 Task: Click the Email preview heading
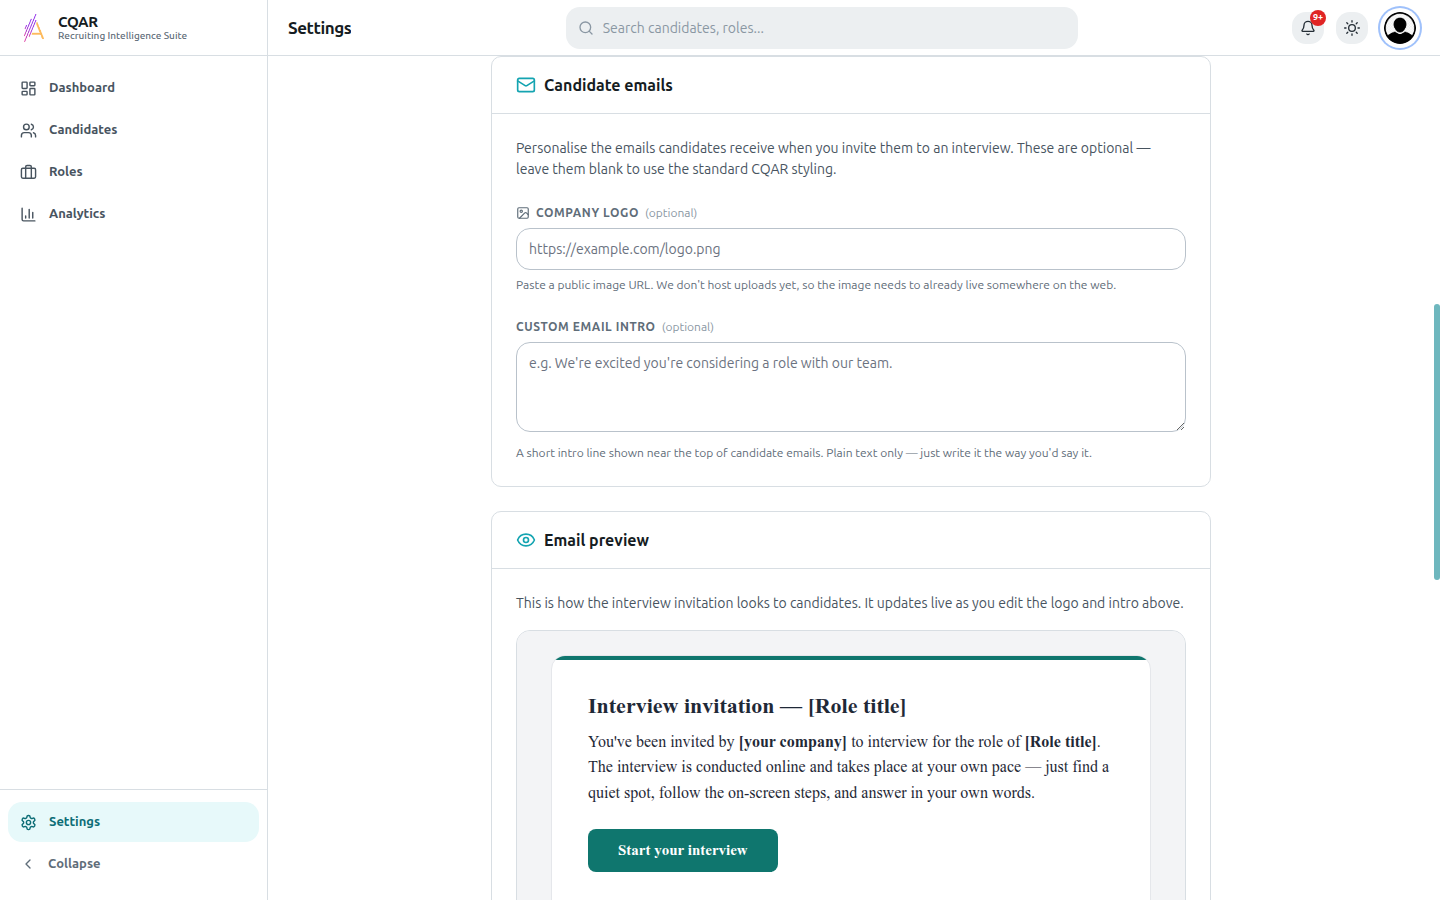(596, 540)
